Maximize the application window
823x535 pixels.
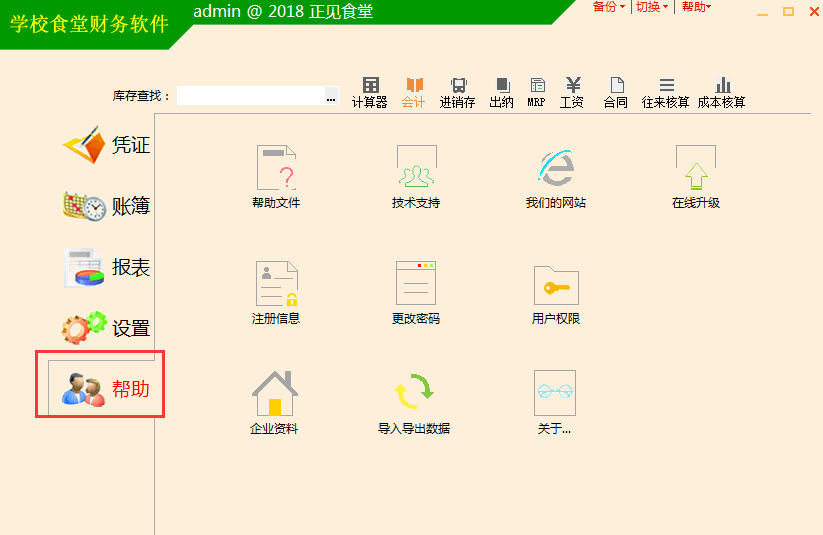tap(788, 12)
